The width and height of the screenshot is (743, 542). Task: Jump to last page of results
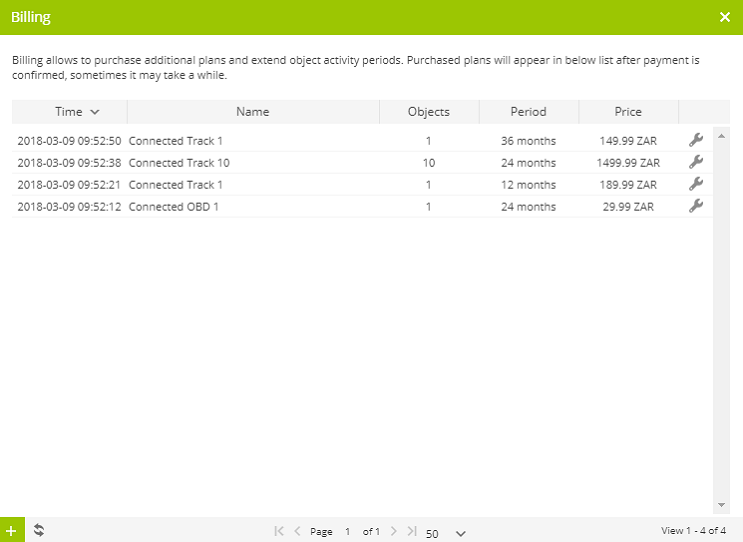[x=411, y=532]
